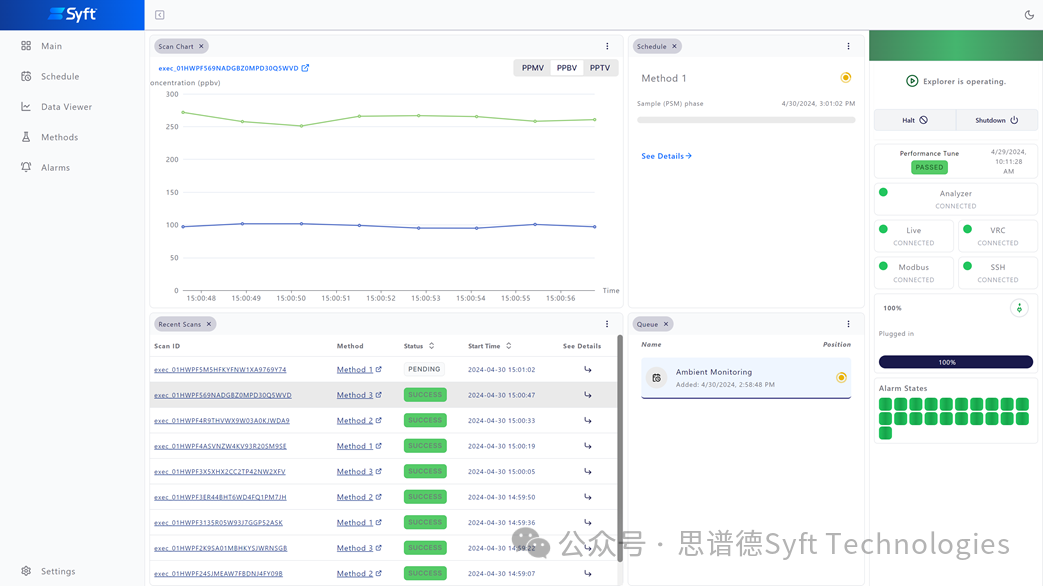
Task: See details arrow for 14:59:50 scan
Action: tap(588, 497)
